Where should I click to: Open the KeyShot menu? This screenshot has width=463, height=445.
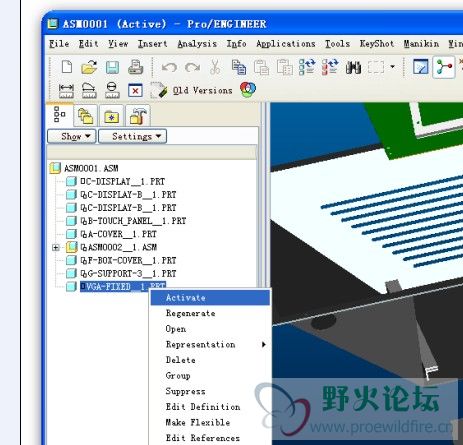pyautogui.click(x=377, y=44)
